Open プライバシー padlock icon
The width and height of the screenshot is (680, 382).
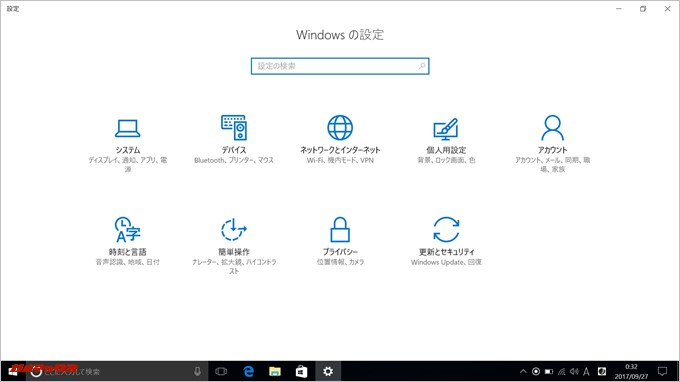(x=340, y=229)
